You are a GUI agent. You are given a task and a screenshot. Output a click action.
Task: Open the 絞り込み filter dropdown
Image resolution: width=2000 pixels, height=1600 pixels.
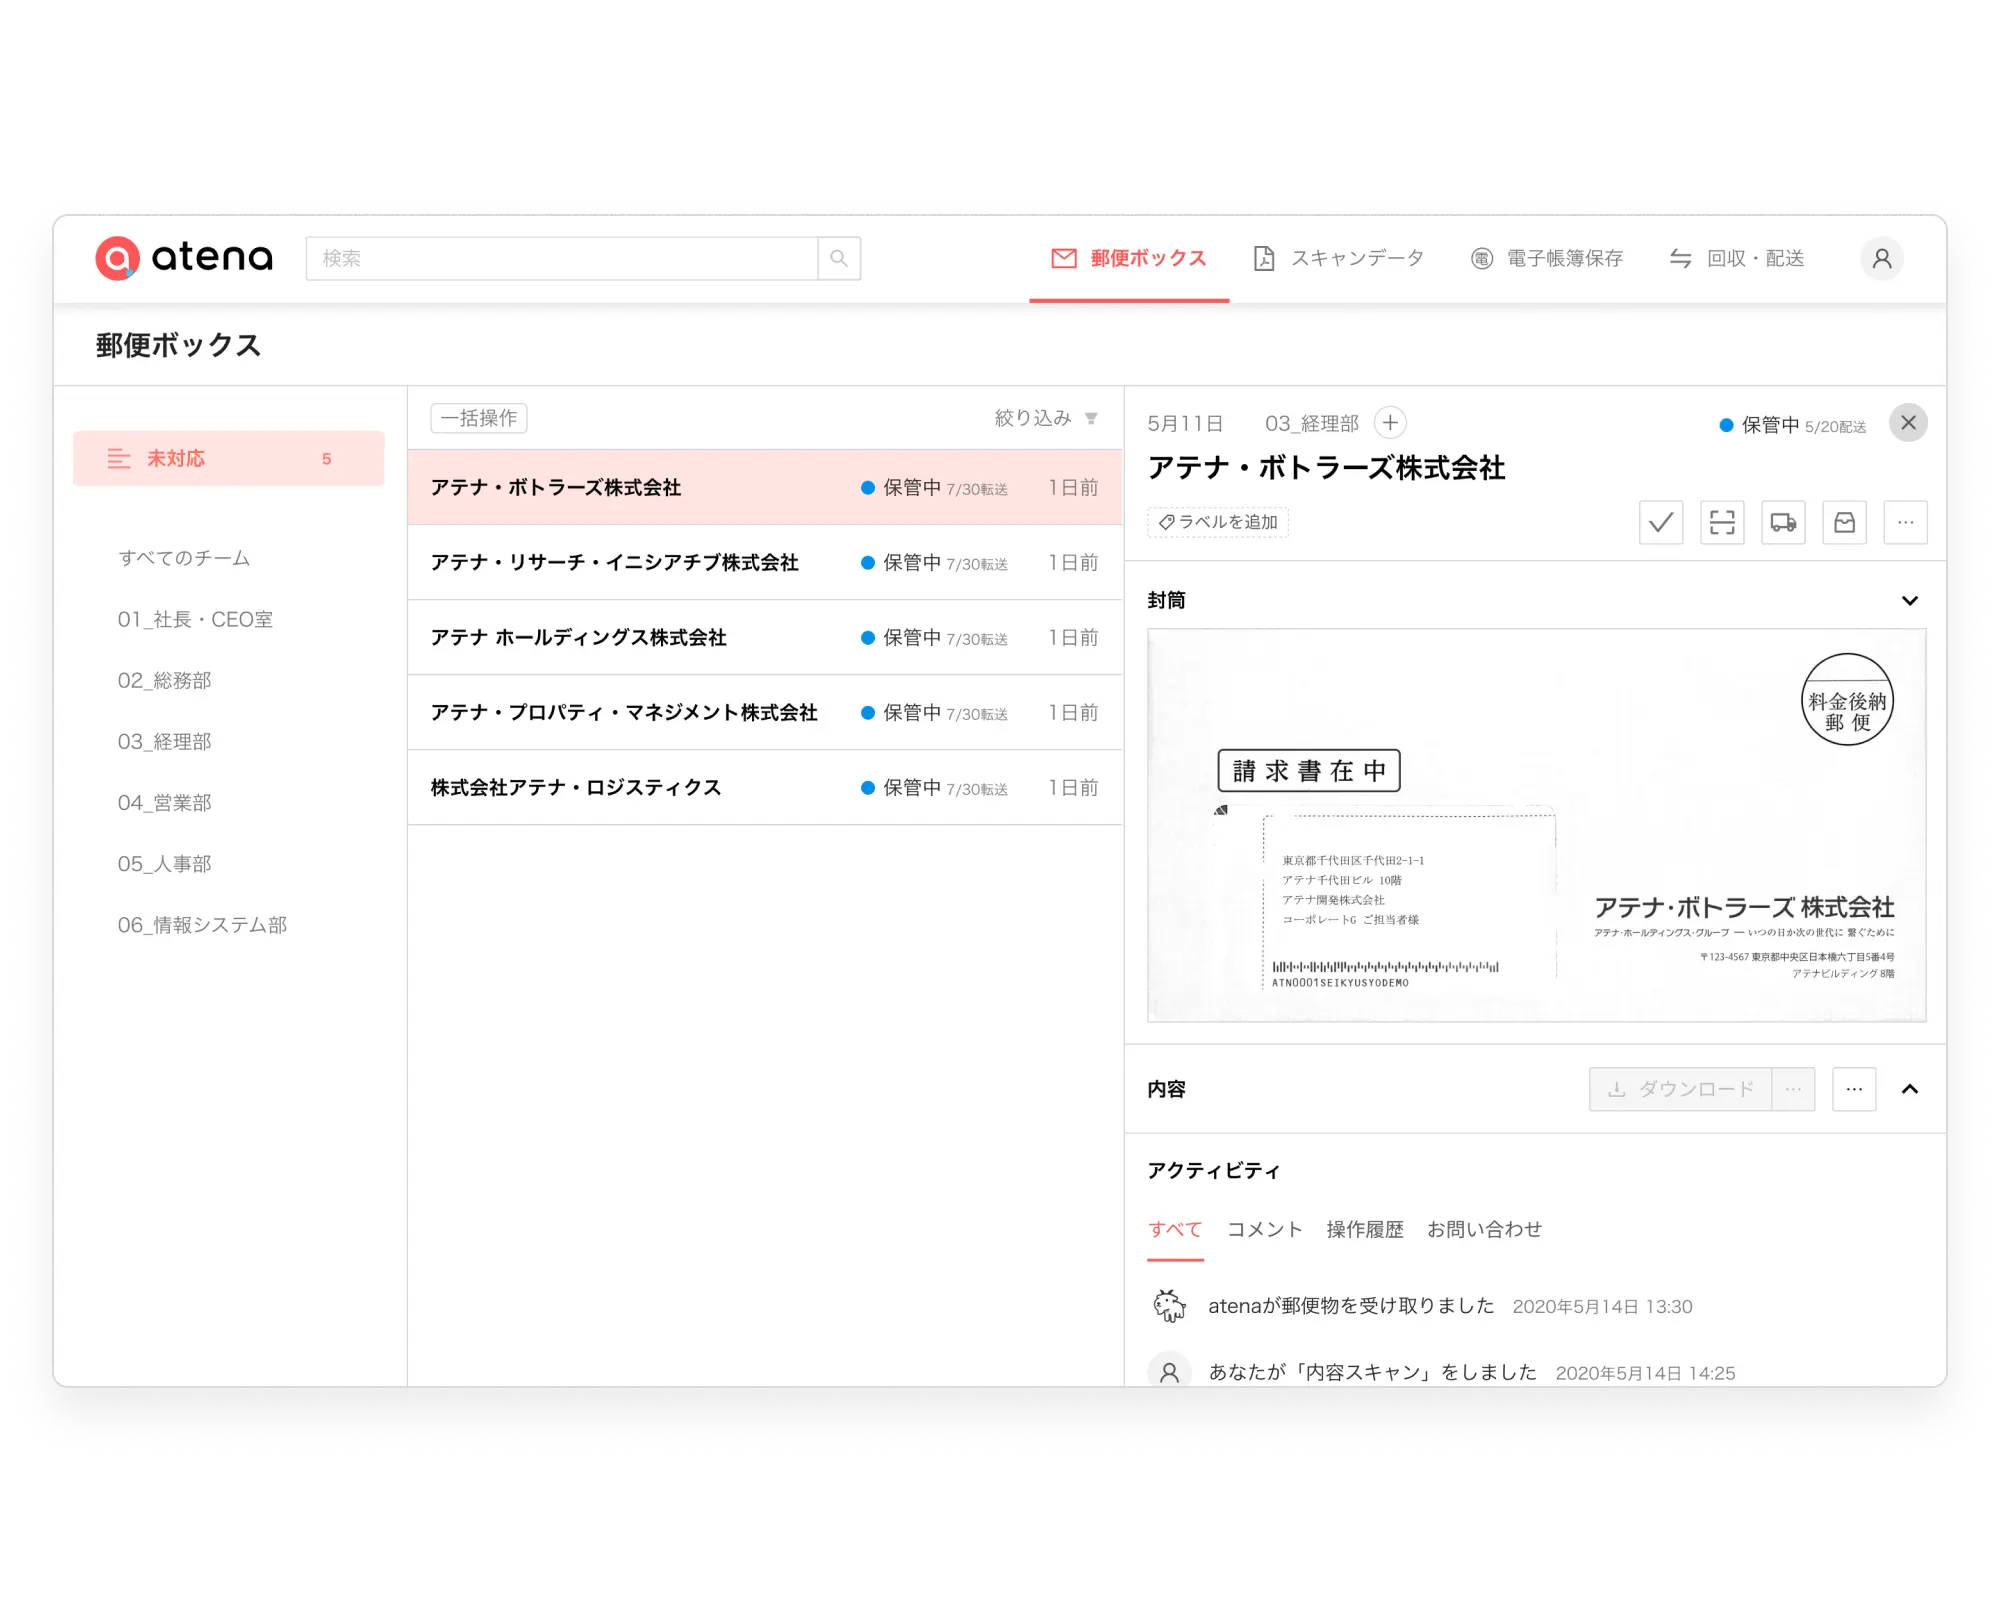pos(1046,418)
